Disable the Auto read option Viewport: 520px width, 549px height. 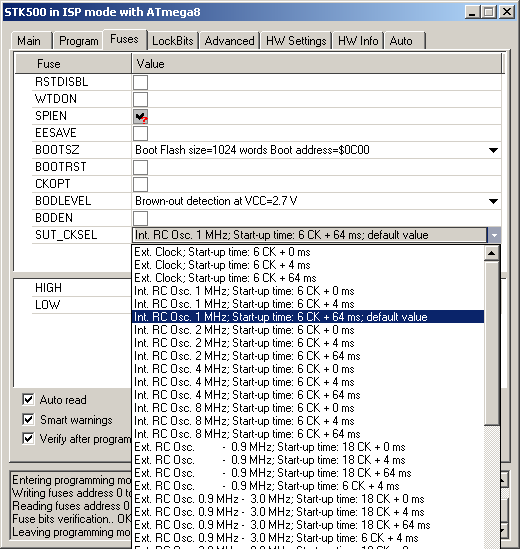pyautogui.click(x=28, y=399)
